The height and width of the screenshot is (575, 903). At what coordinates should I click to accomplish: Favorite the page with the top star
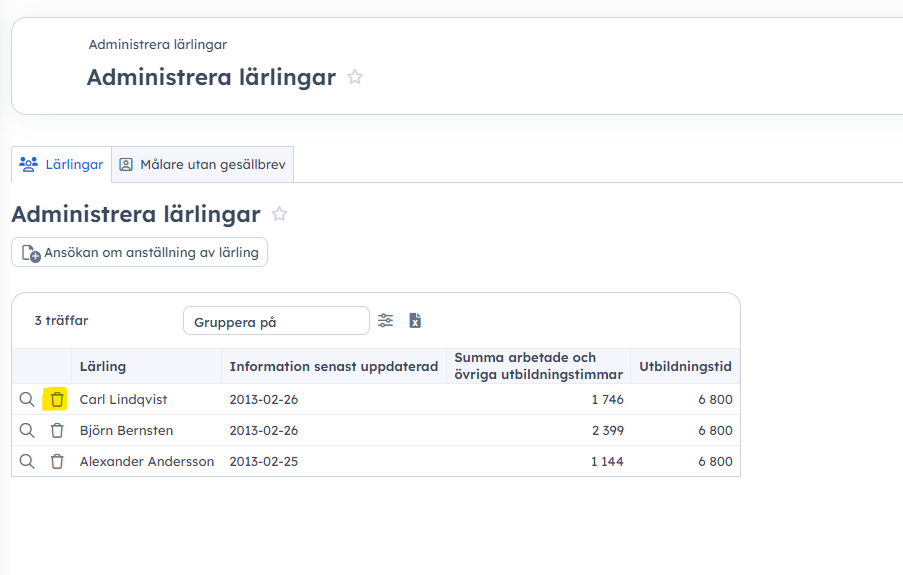pyautogui.click(x=355, y=77)
